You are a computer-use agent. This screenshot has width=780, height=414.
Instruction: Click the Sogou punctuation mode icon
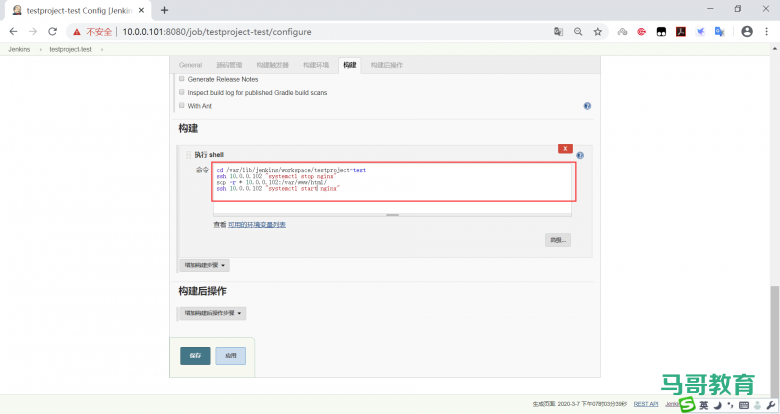pyautogui.click(x=730, y=405)
